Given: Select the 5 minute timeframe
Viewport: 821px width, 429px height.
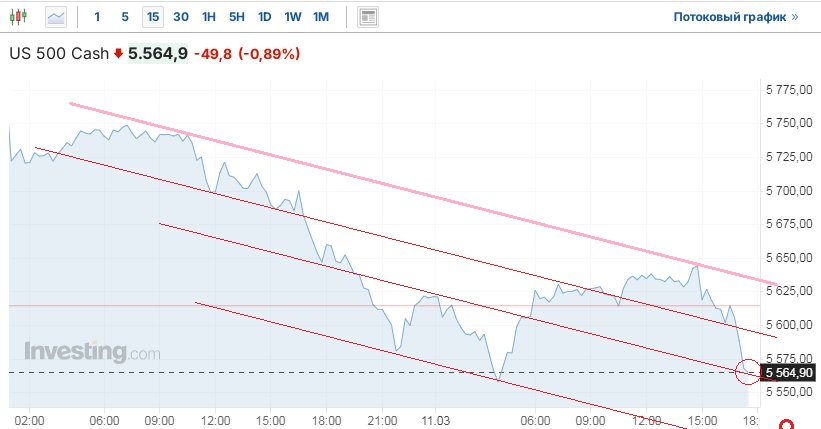Looking at the screenshot, I should coord(125,17).
